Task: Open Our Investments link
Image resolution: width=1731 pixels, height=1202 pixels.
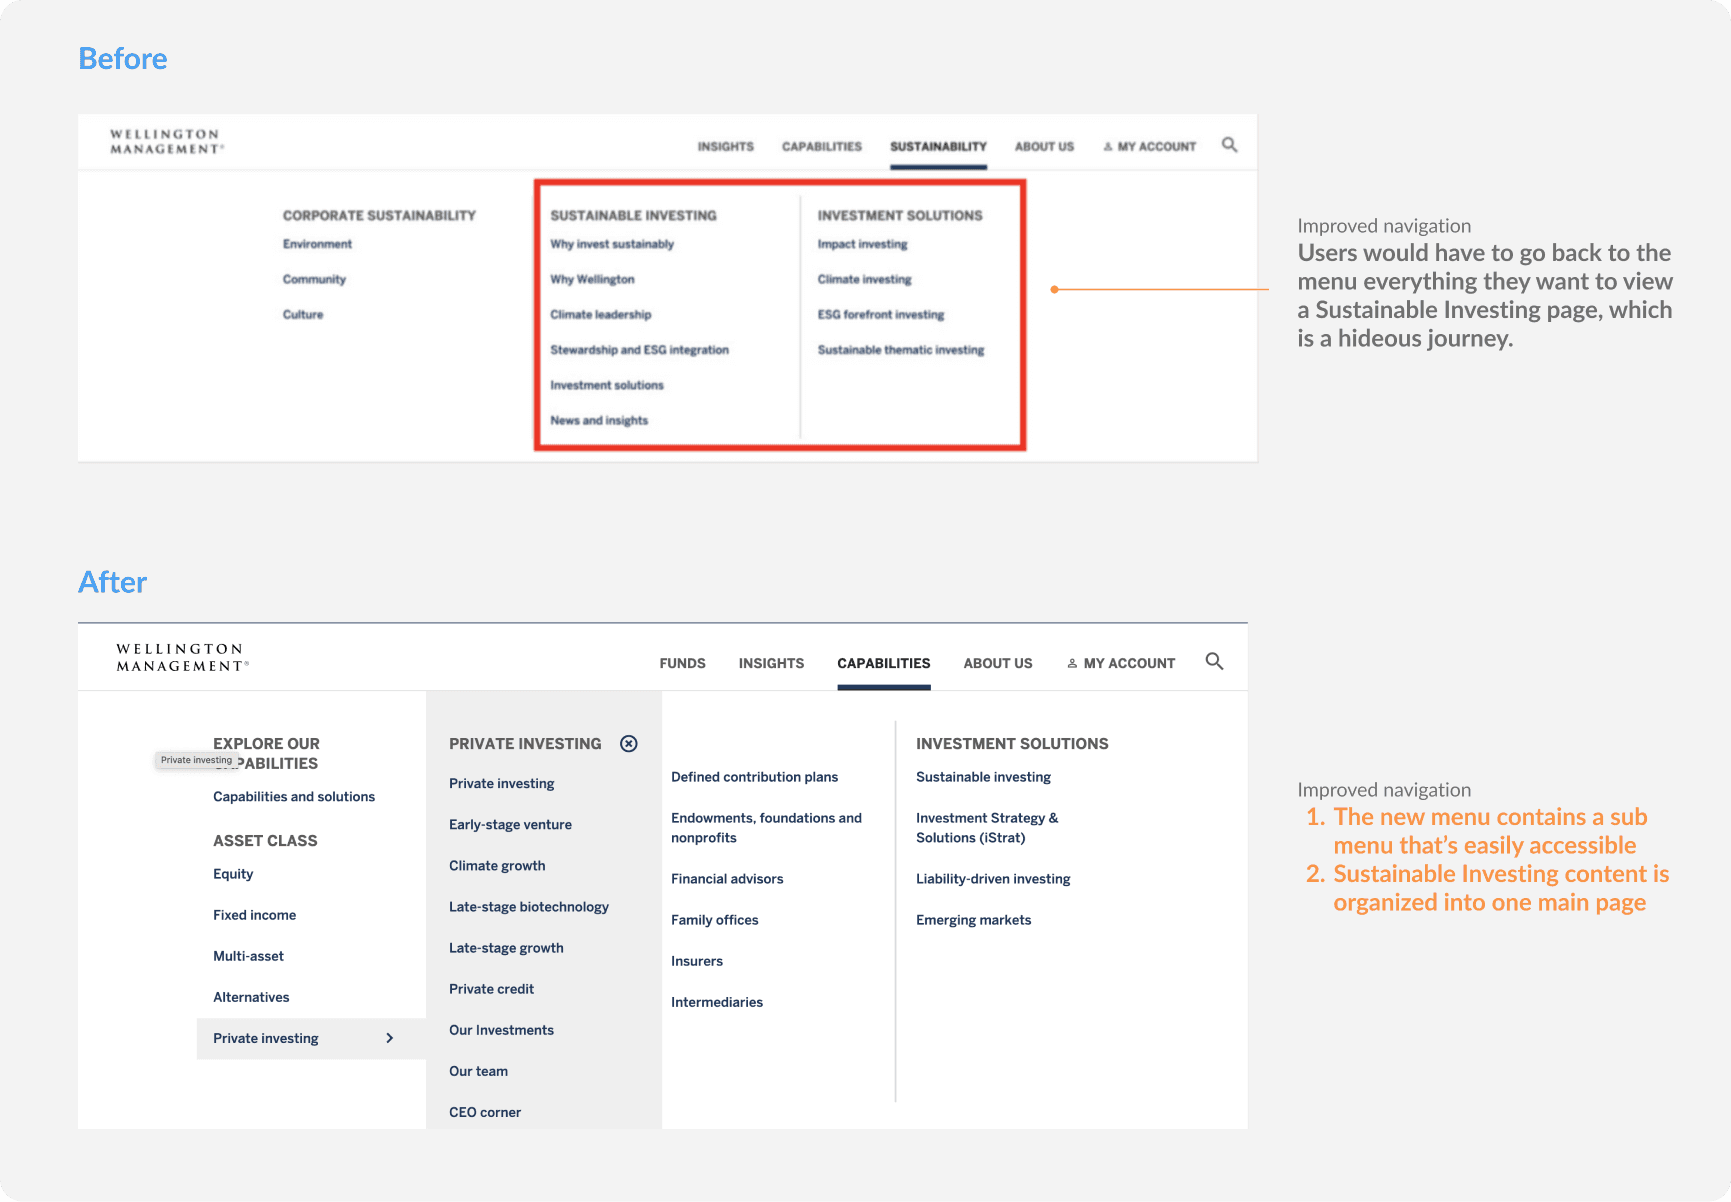Action: click(x=501, y=1030)
